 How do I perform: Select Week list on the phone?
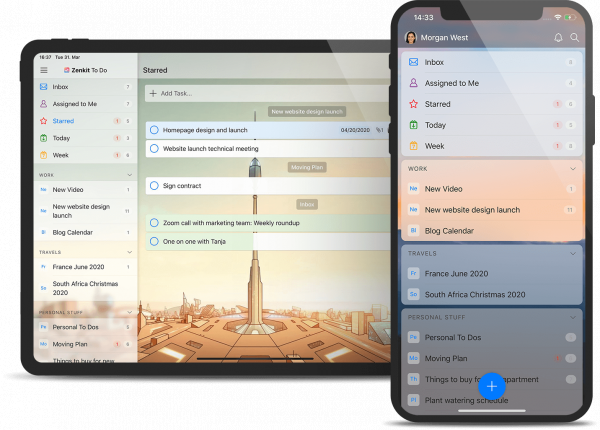click(435, 146)
